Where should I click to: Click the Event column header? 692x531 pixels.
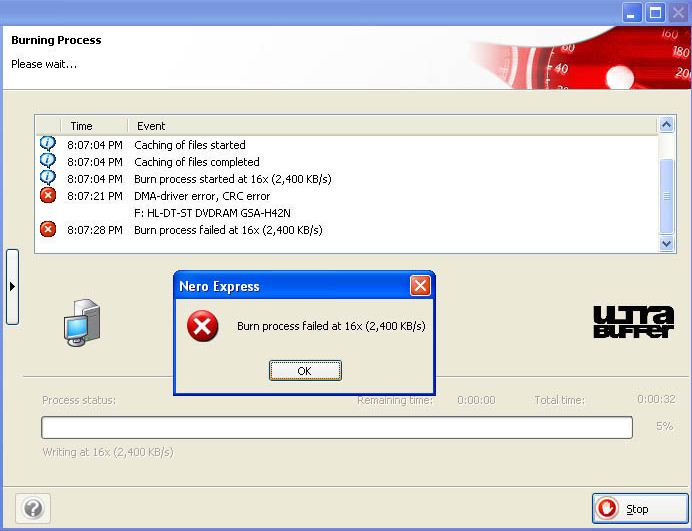click(x=151, y=126)
